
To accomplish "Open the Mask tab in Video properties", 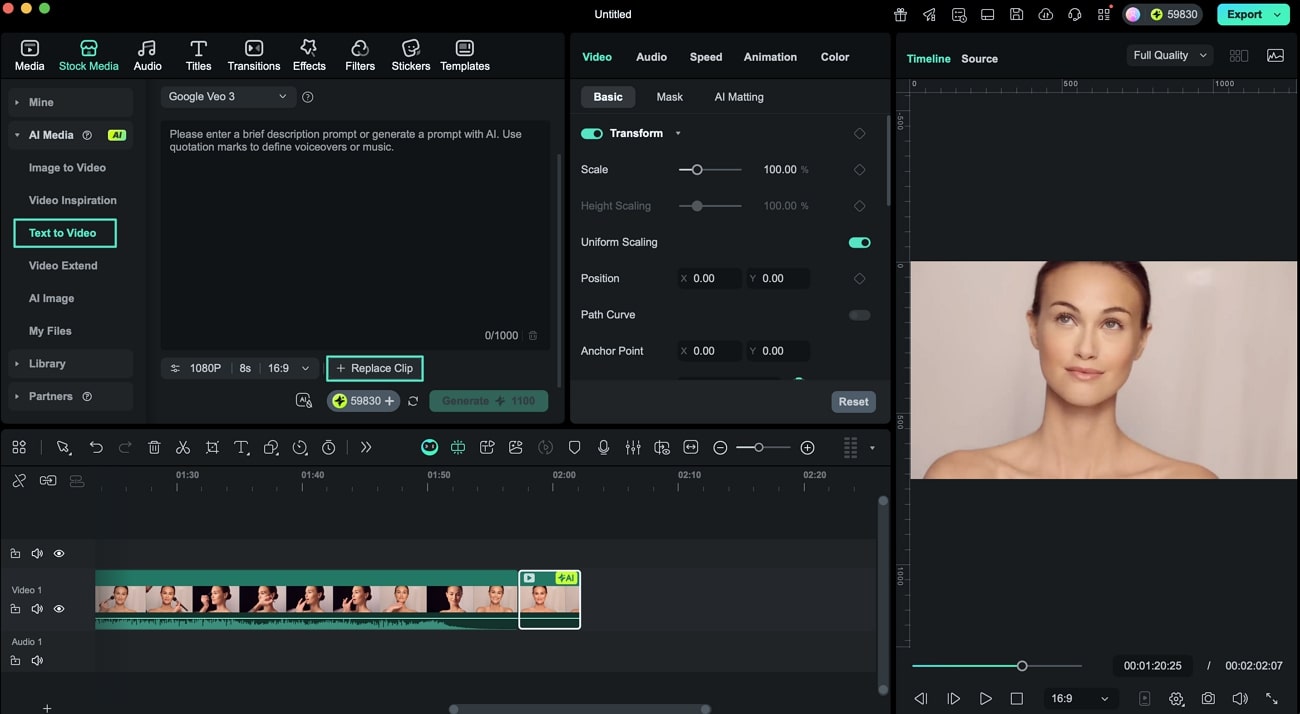I will (669, 96).
